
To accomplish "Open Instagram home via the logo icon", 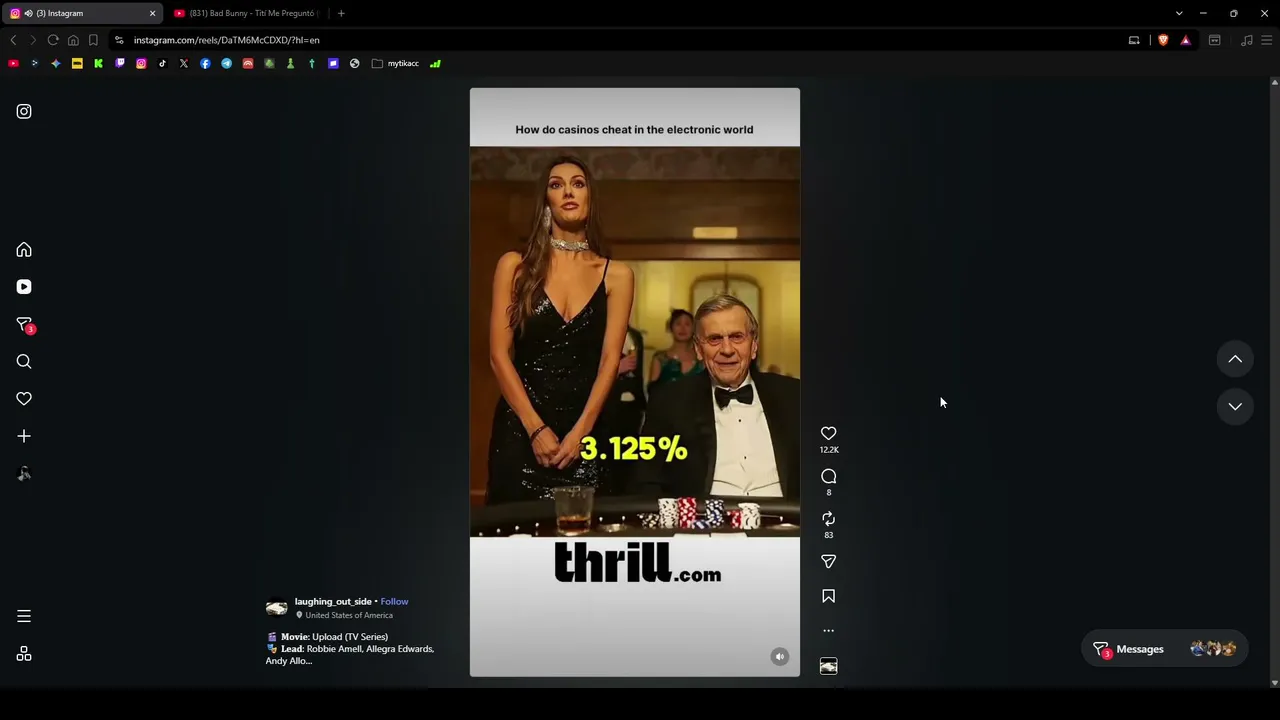I will point(24,111).
